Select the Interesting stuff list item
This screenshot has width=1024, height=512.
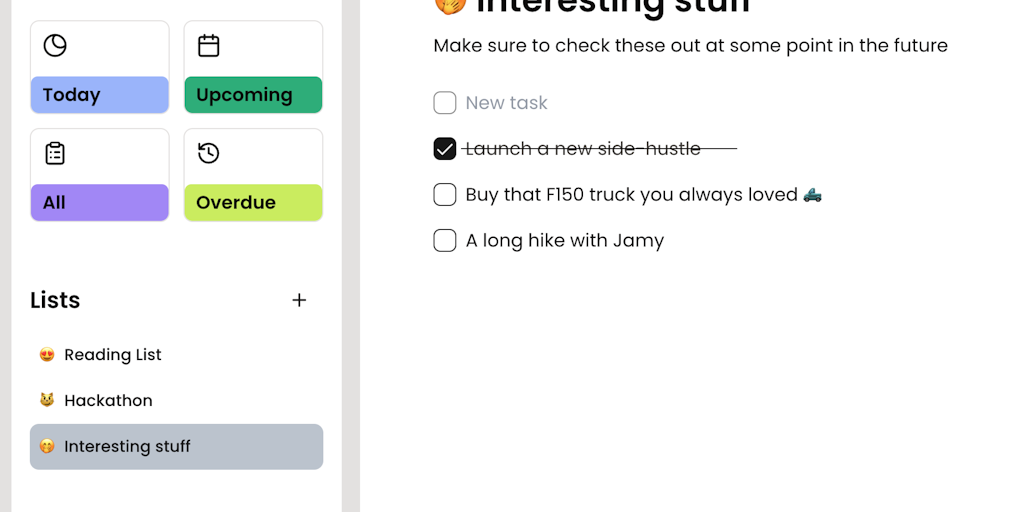(x=127, y=446)
